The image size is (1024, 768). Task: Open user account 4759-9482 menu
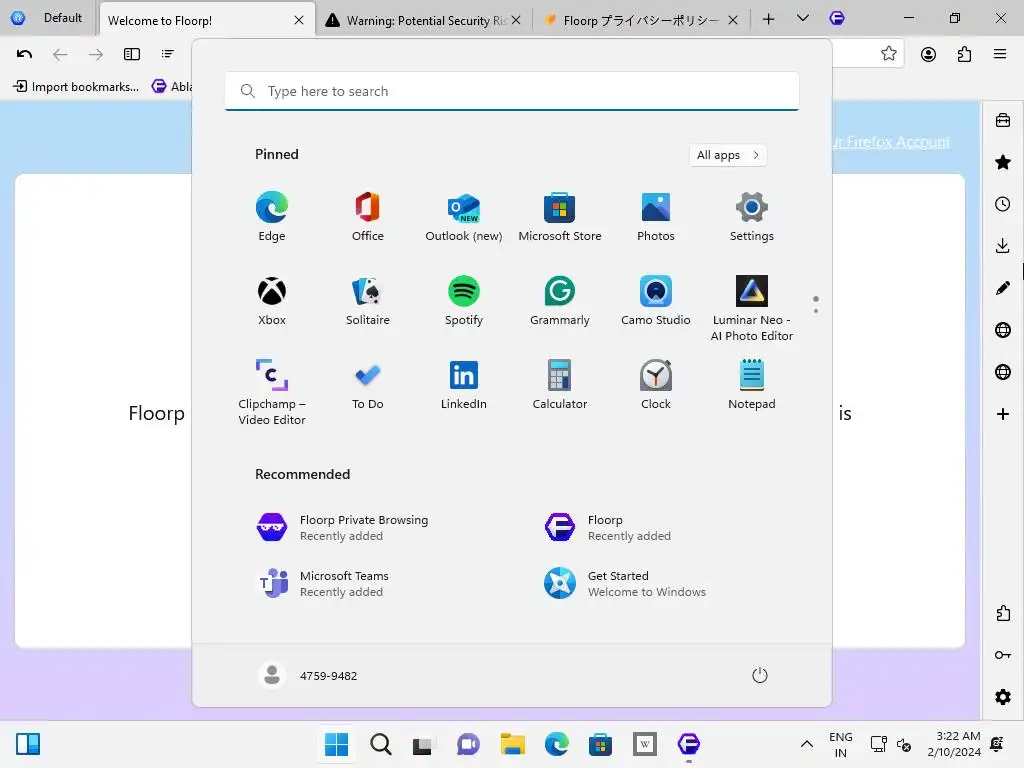pos(308,675)
